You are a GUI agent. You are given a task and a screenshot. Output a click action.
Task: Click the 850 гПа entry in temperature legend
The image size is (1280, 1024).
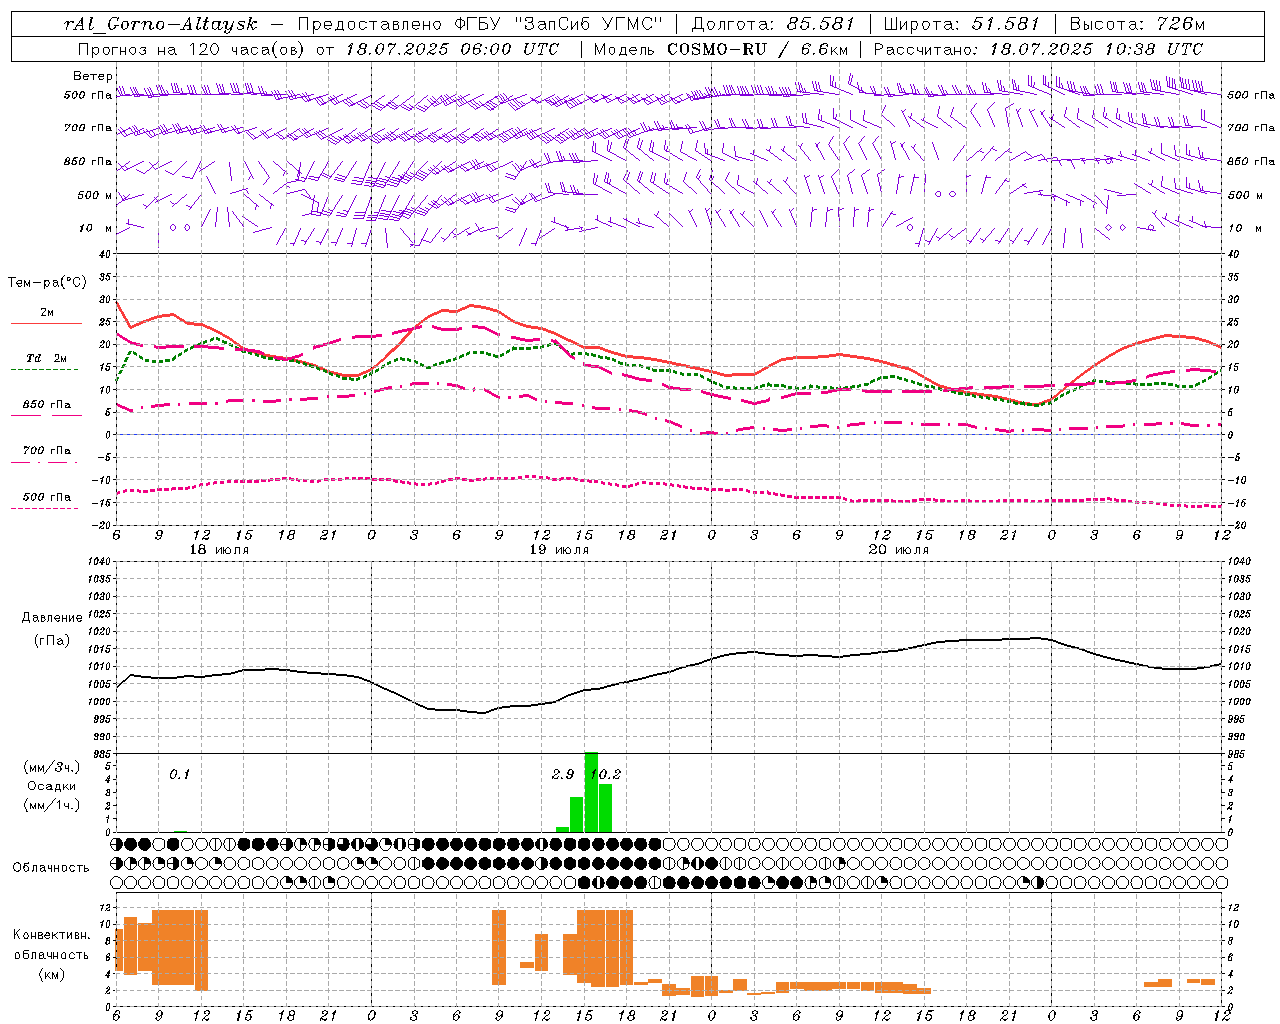pos(47,405)
